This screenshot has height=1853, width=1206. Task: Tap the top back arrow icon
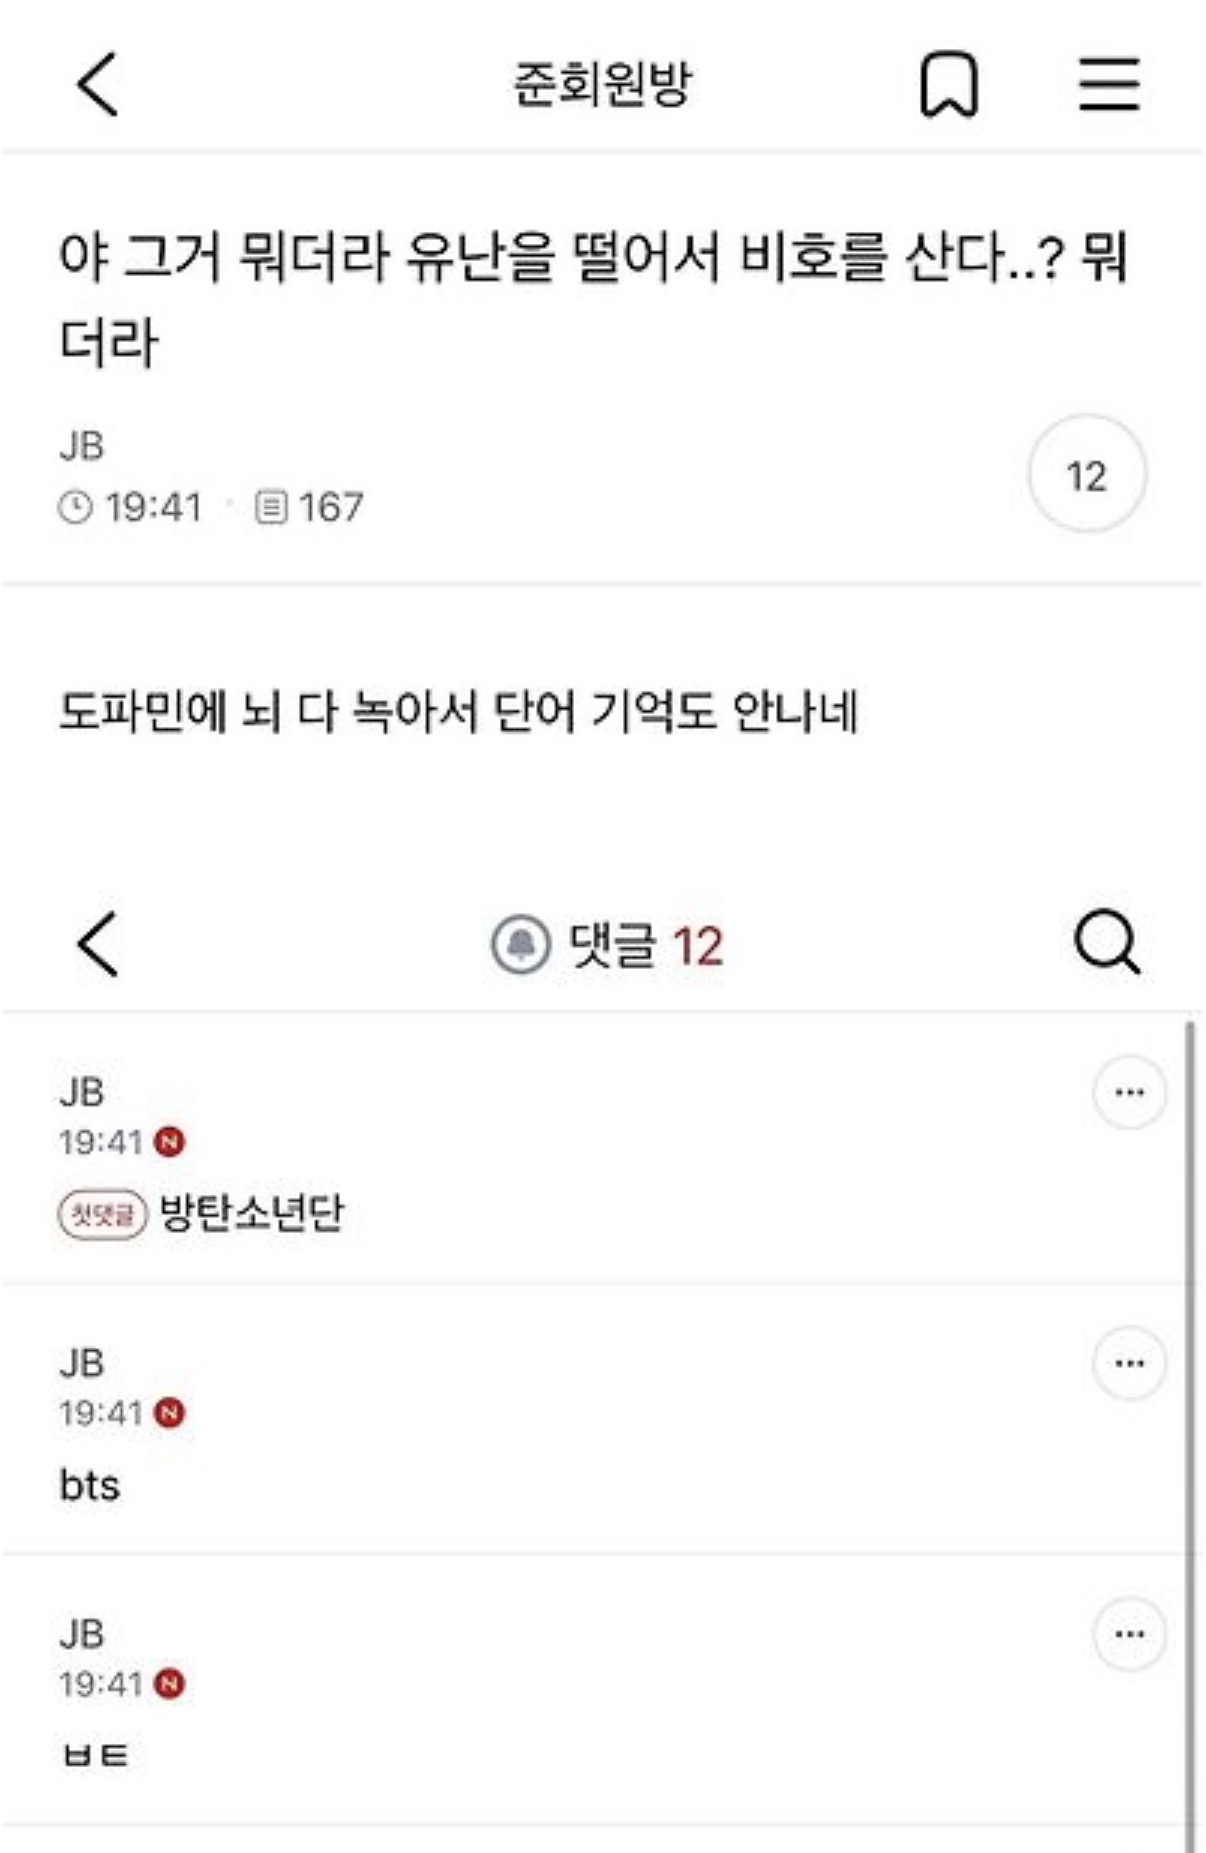click(98, 84)
